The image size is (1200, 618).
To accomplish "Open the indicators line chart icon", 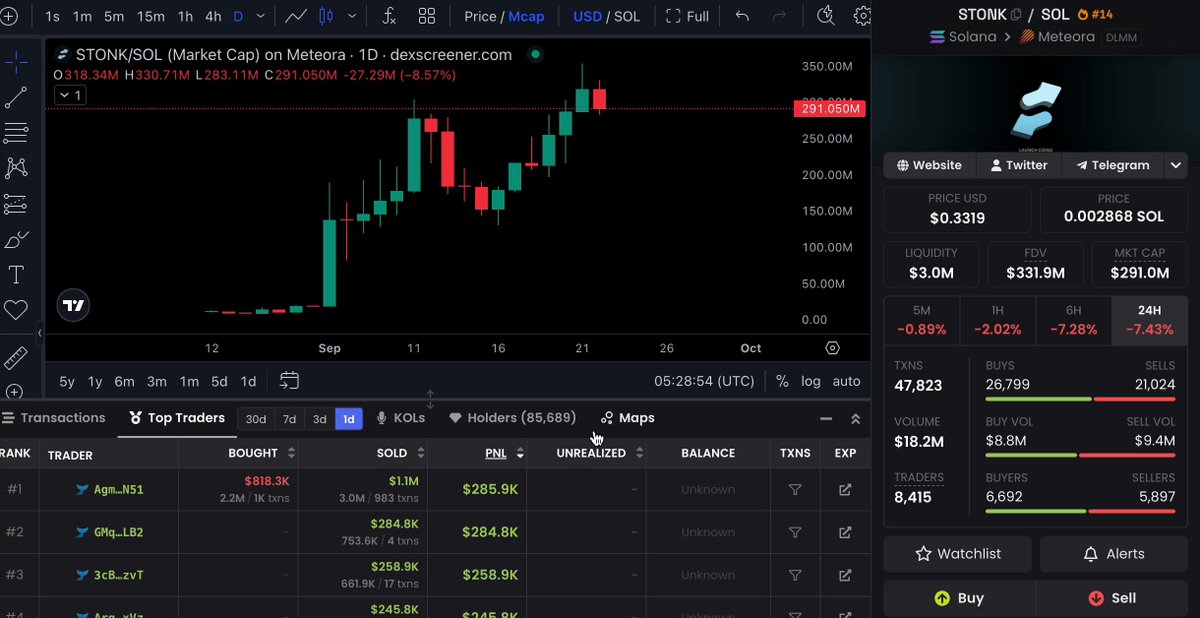I will 295,16.
